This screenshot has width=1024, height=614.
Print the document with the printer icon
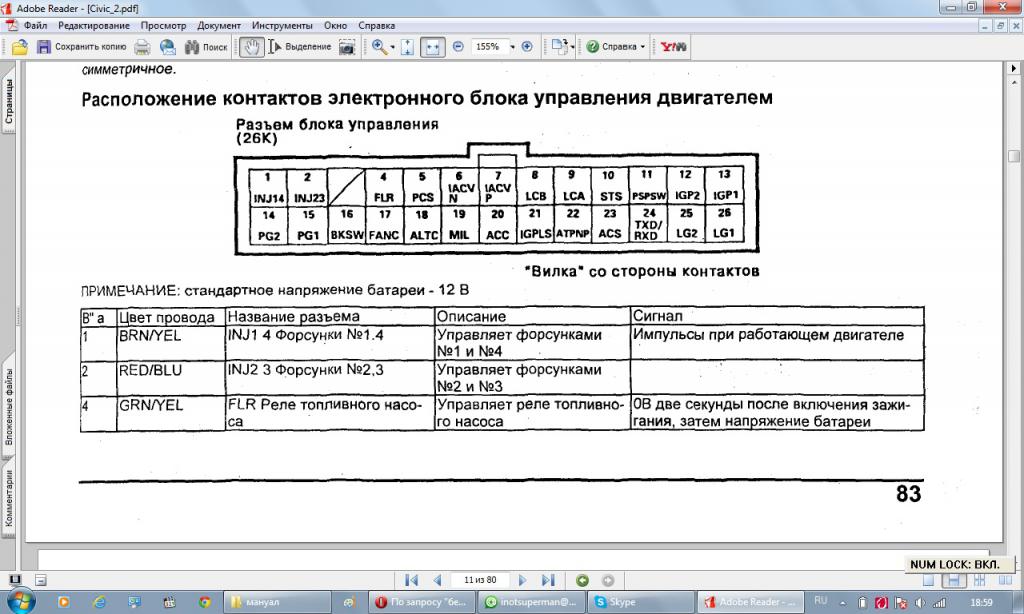coord(142,47)
